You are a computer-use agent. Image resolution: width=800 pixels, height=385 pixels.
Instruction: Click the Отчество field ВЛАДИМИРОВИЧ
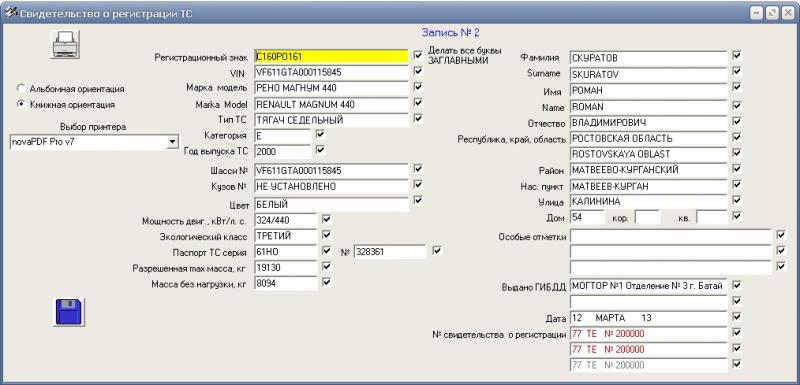click(x=648, y=123)
